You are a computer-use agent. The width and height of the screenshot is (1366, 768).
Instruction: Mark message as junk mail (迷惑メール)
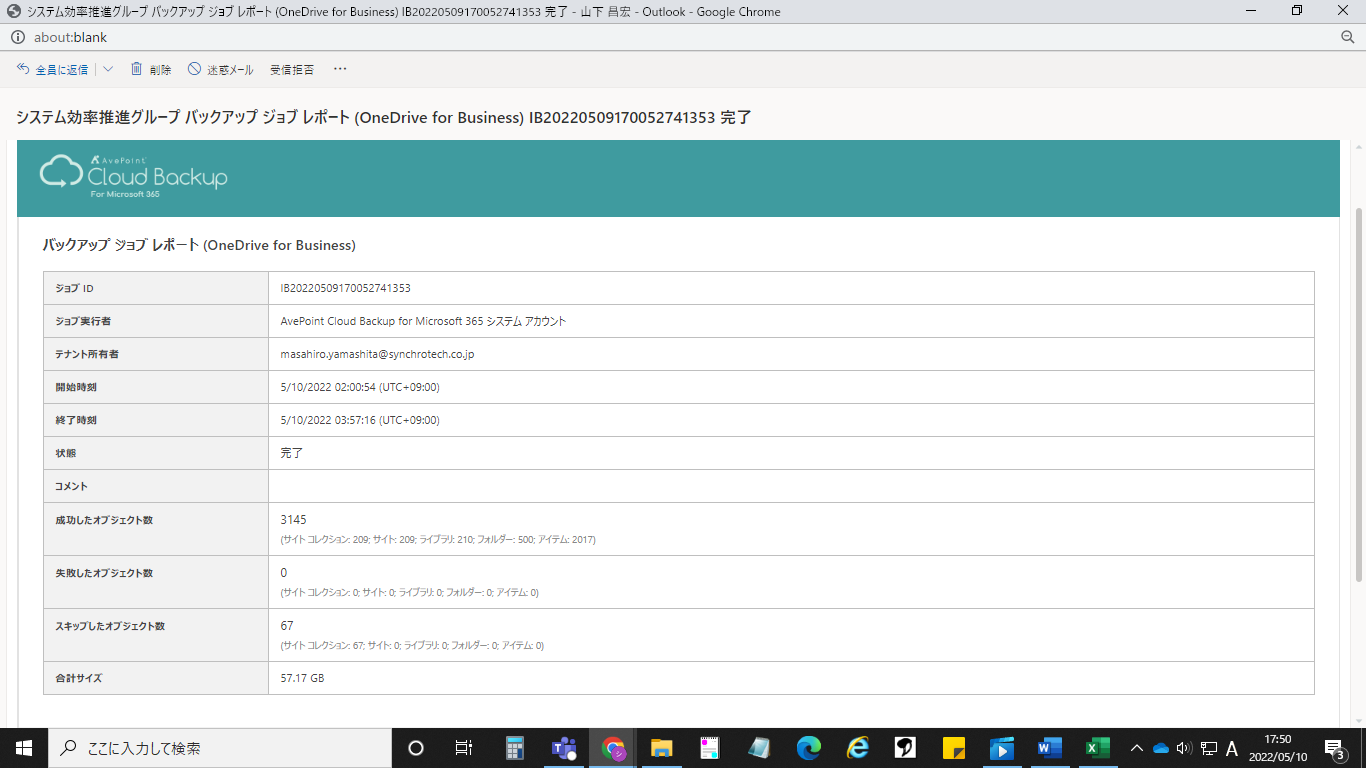click(220, 70)
